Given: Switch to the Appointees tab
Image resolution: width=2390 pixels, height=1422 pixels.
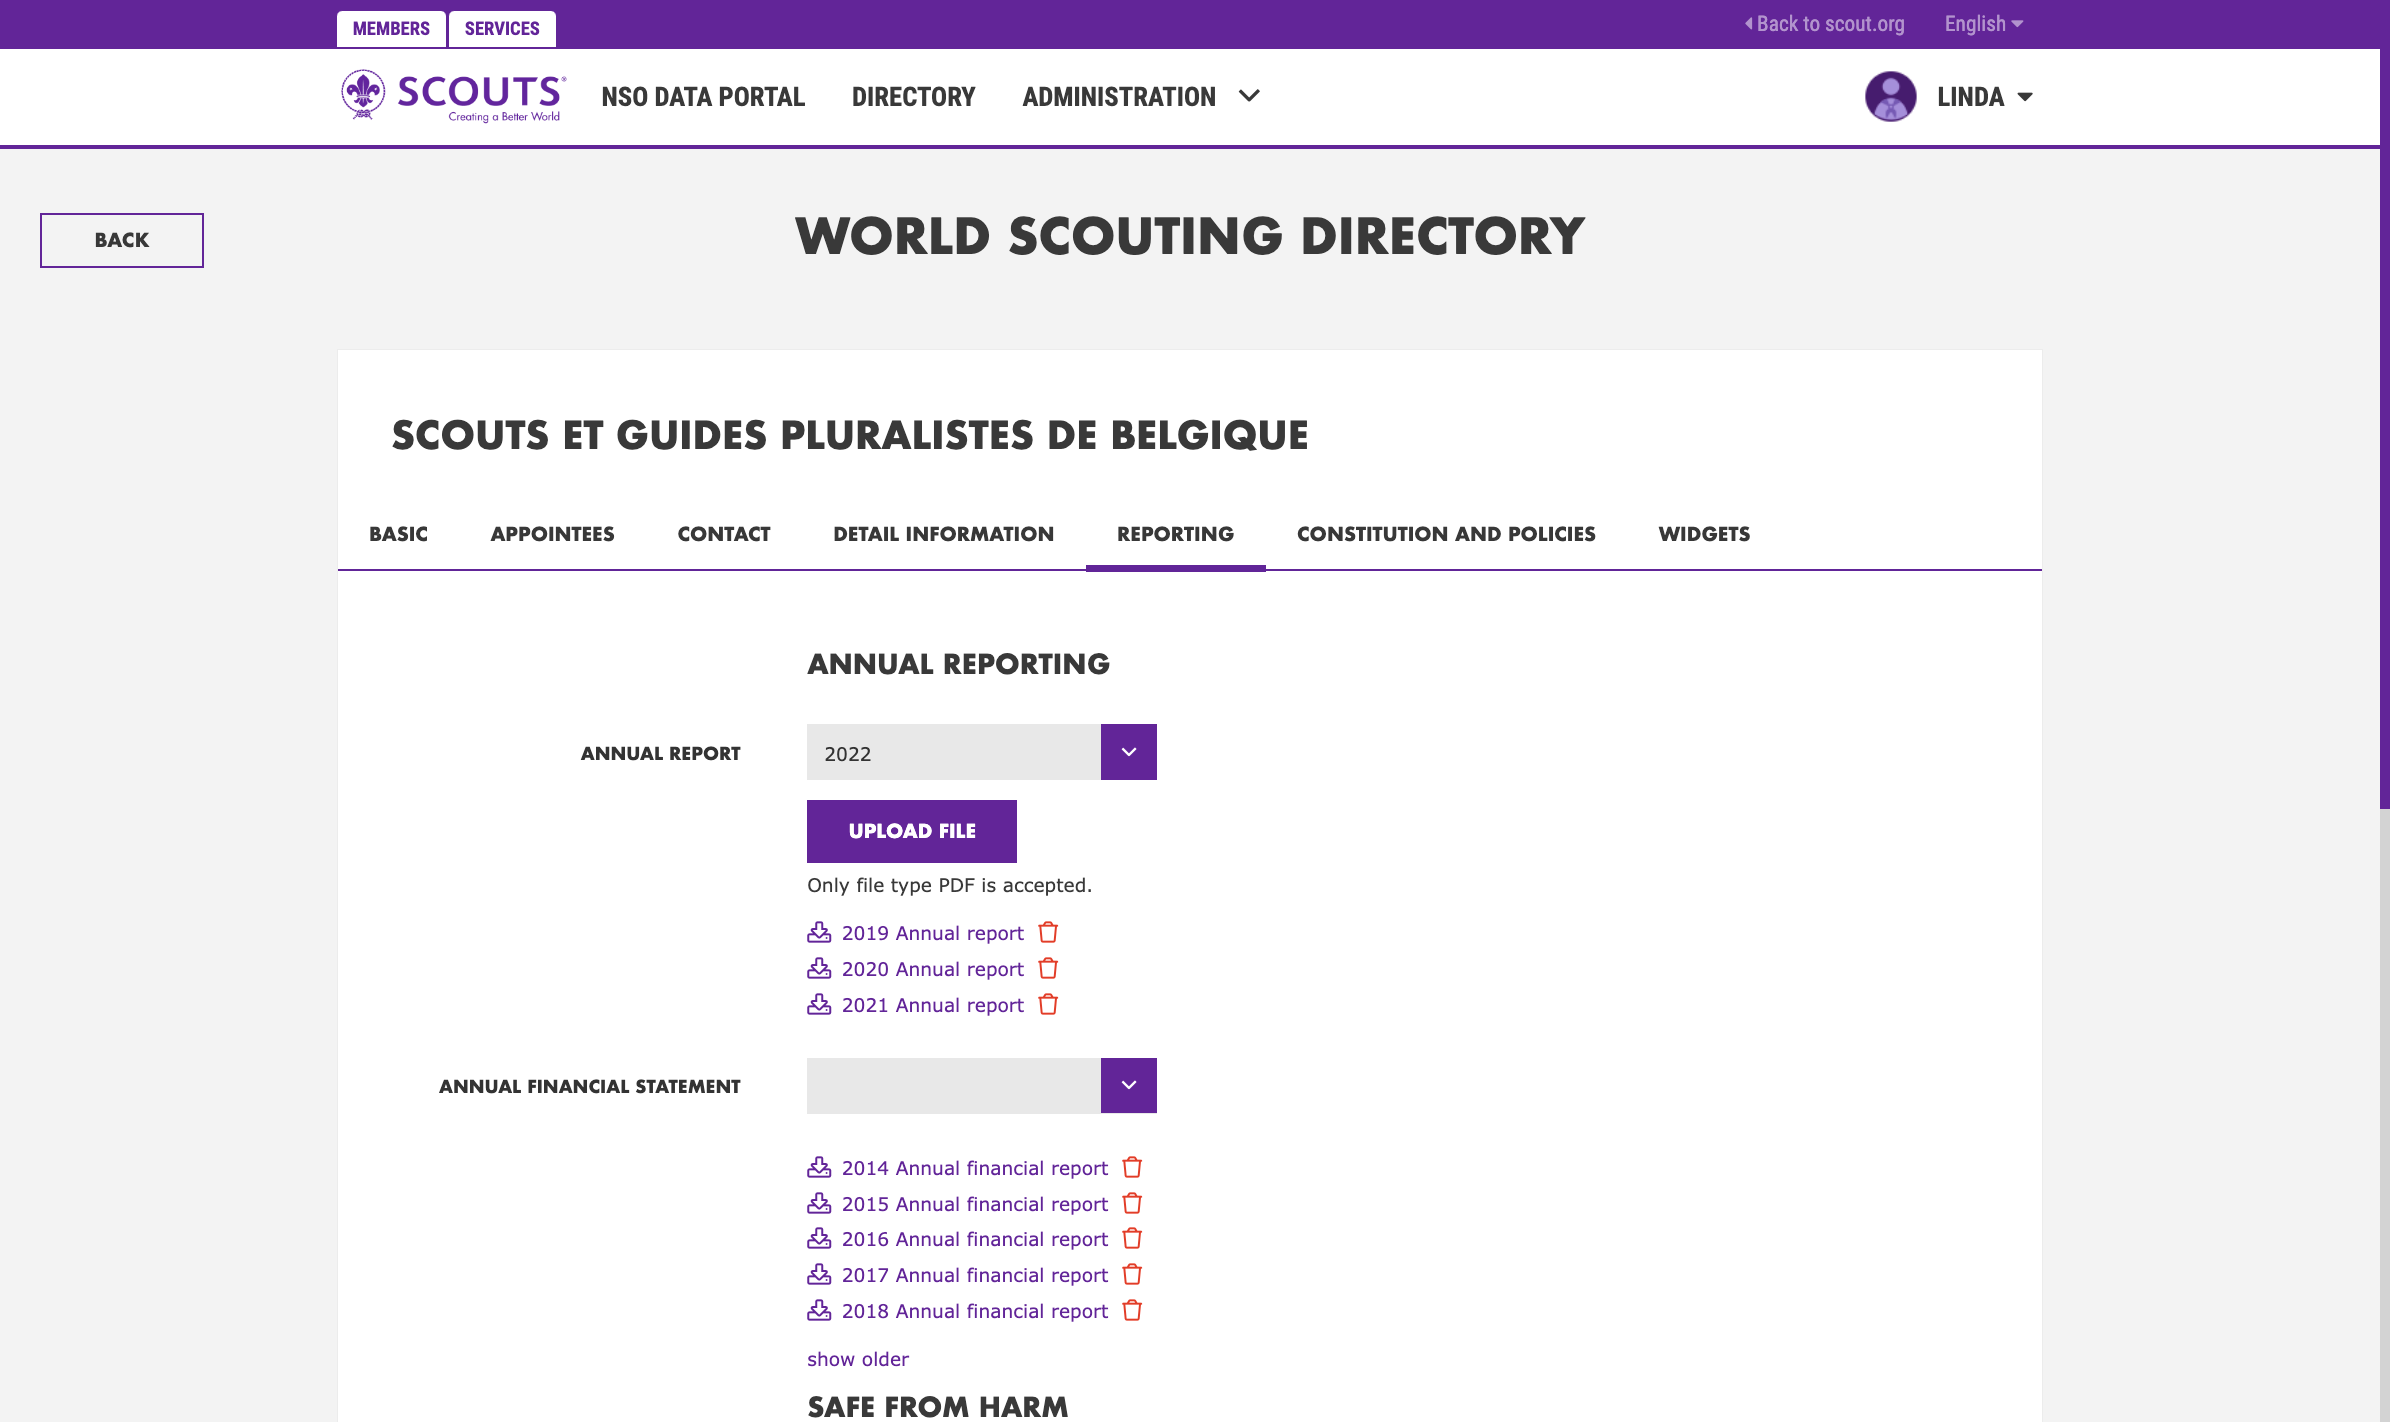Looking at the screenshot, I should [552, 534].
